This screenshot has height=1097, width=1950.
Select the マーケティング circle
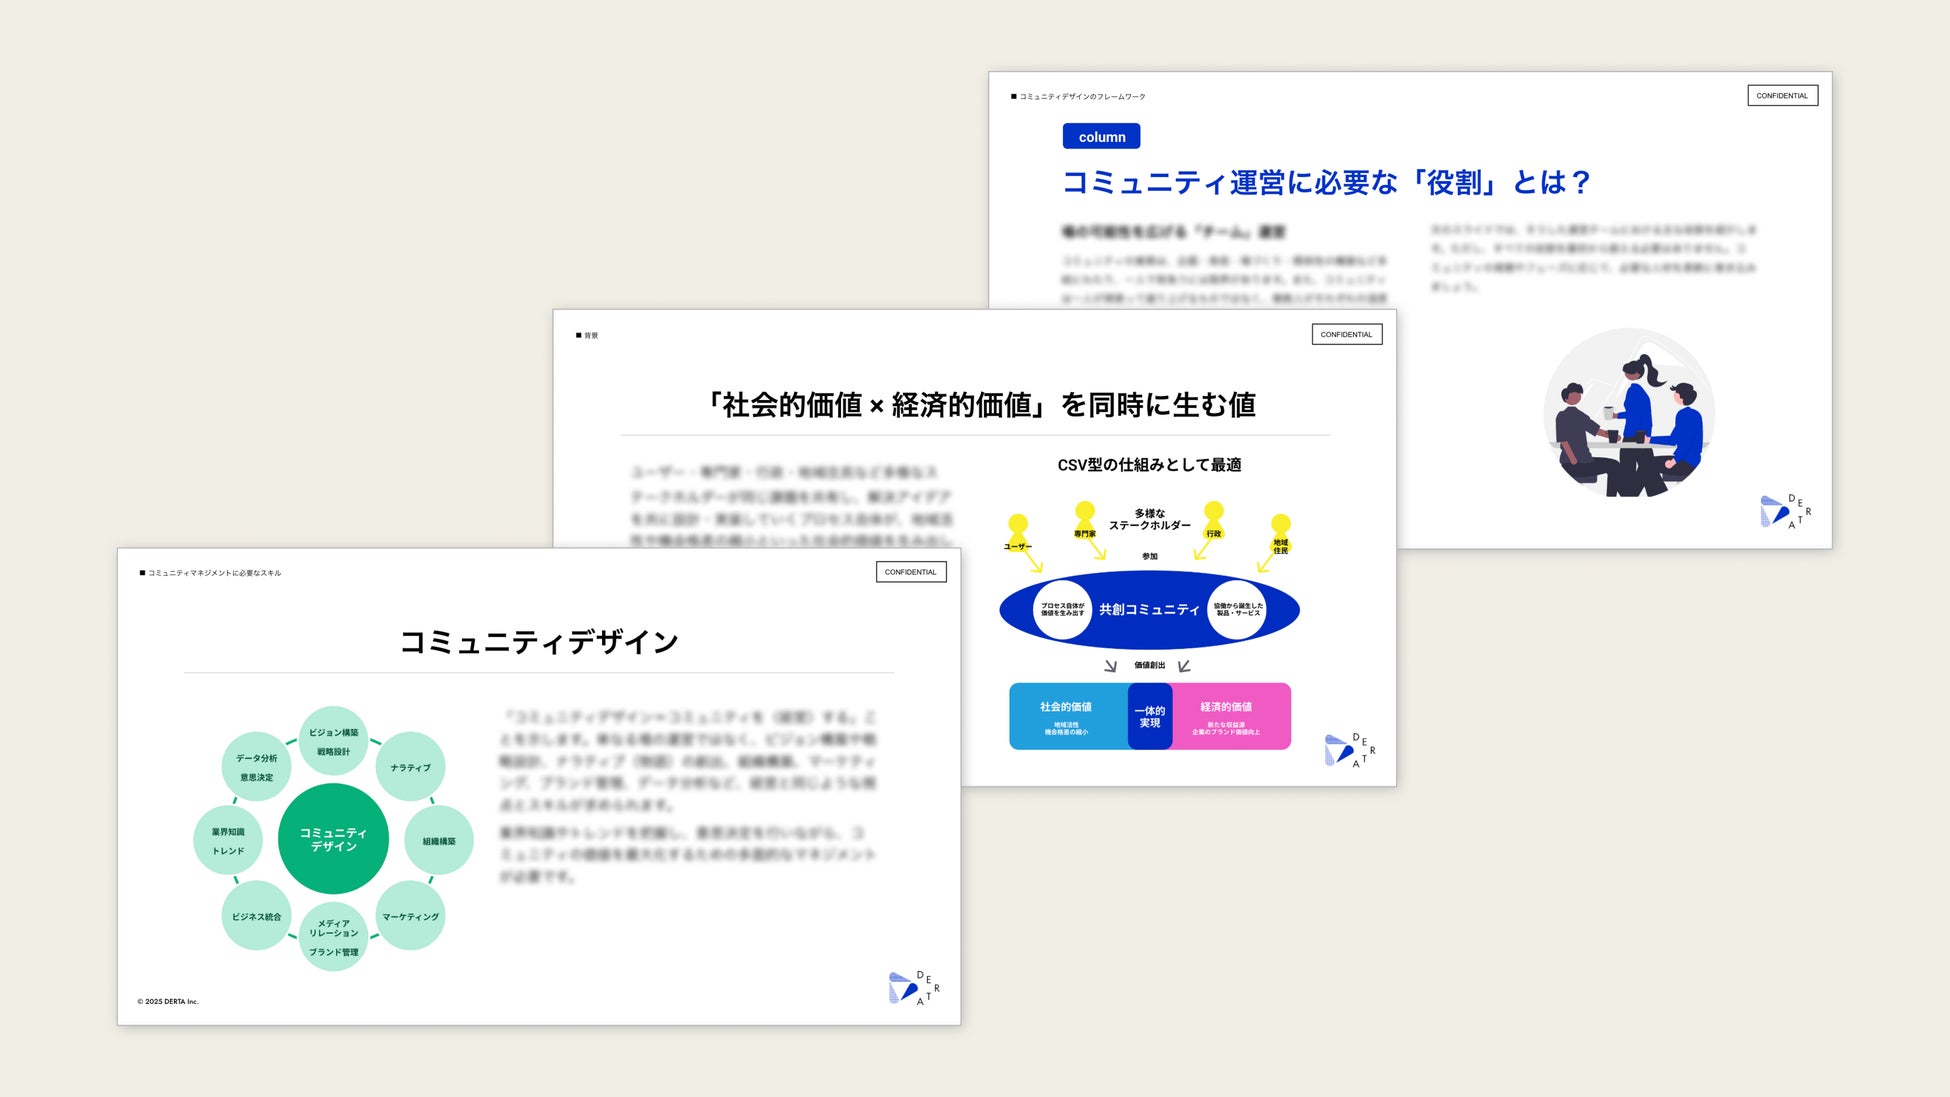[x=410, y=916]
